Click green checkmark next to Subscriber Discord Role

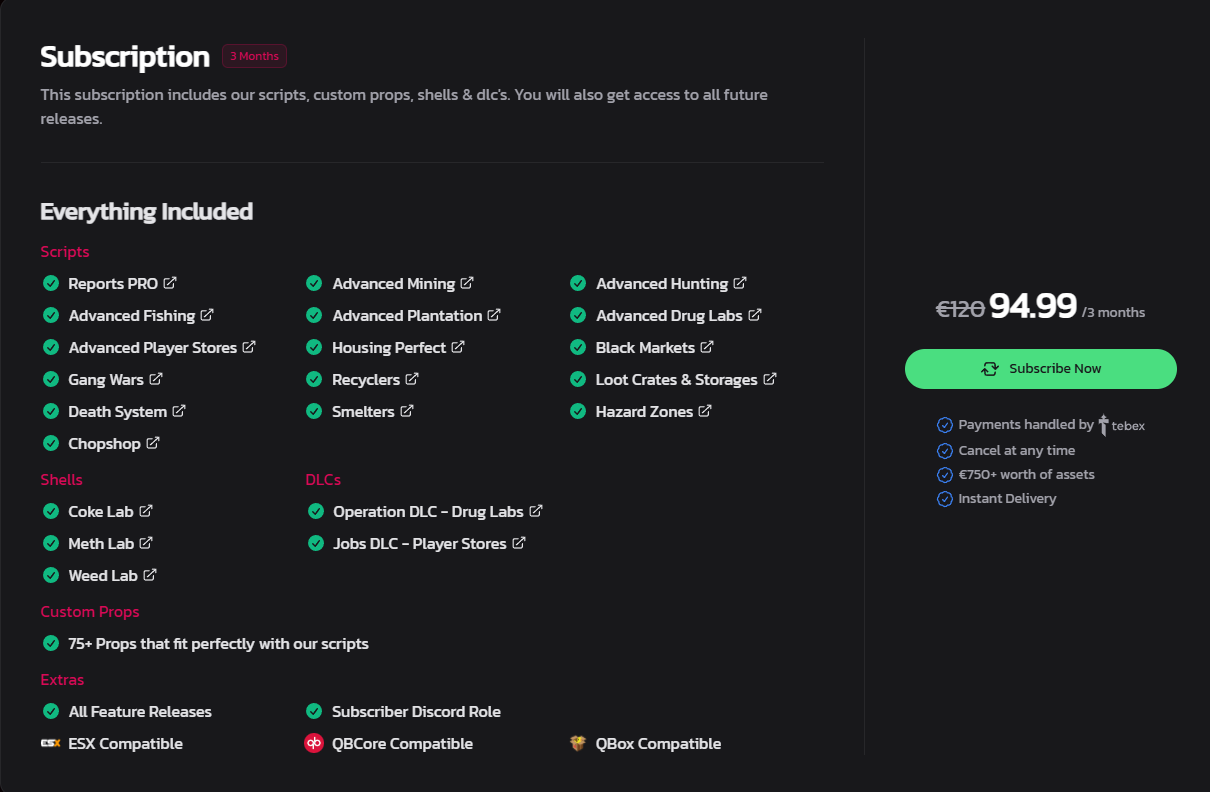314,711
